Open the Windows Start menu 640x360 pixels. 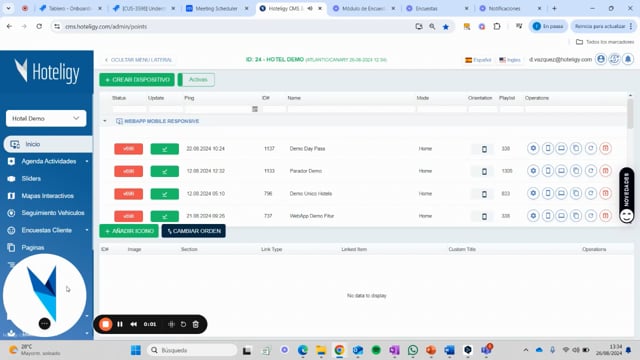136,350
